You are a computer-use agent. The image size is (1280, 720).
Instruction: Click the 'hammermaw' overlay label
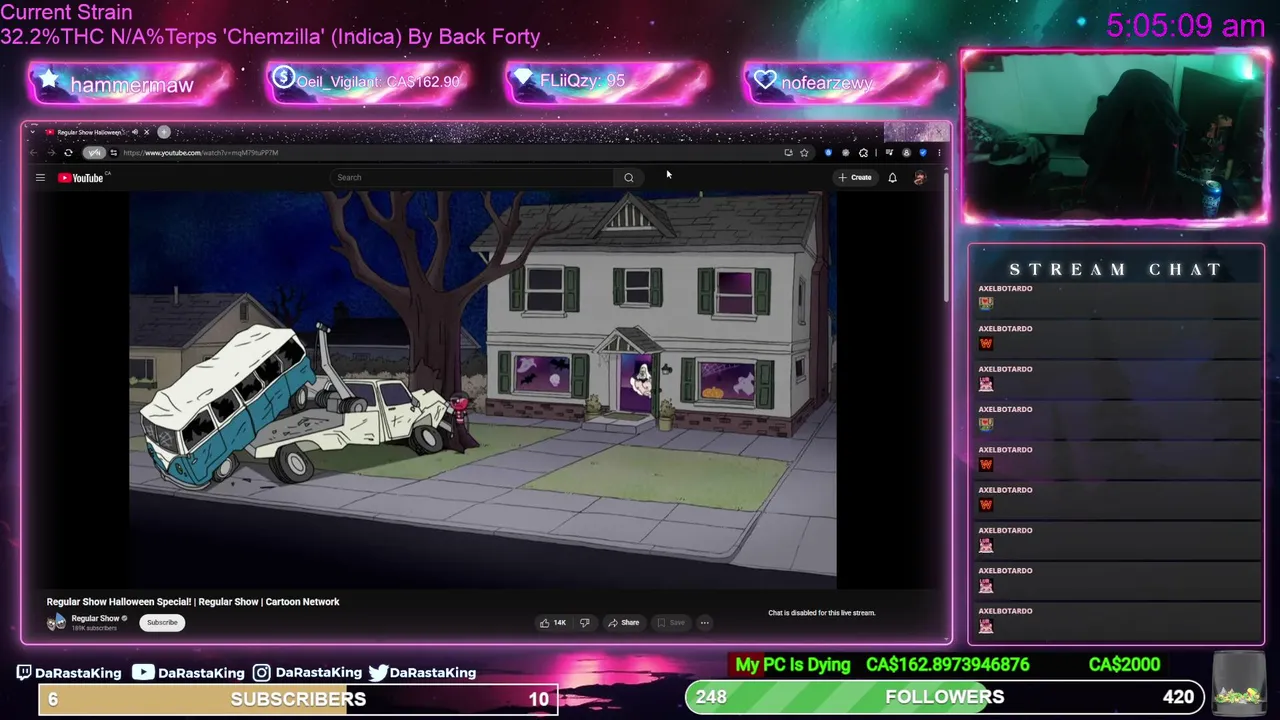coord(131,85)
